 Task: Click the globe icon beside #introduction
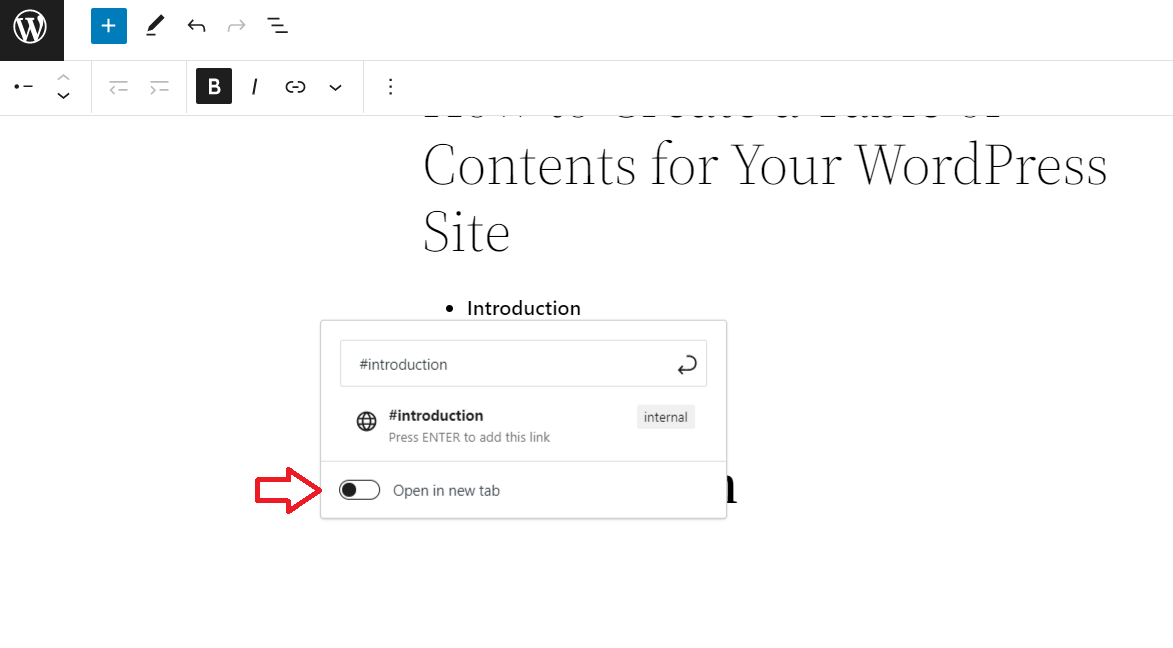367,421
